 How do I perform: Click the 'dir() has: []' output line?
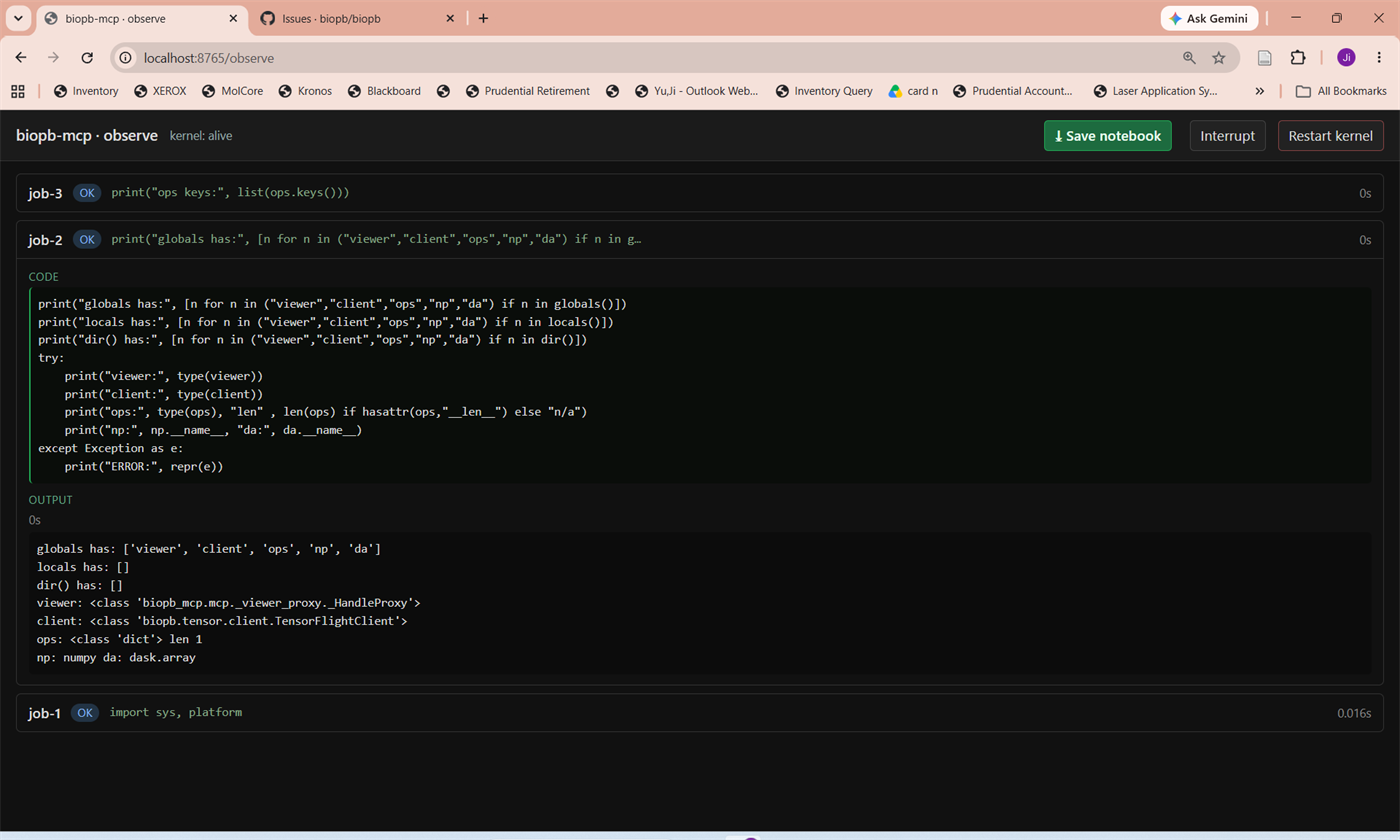79,585
